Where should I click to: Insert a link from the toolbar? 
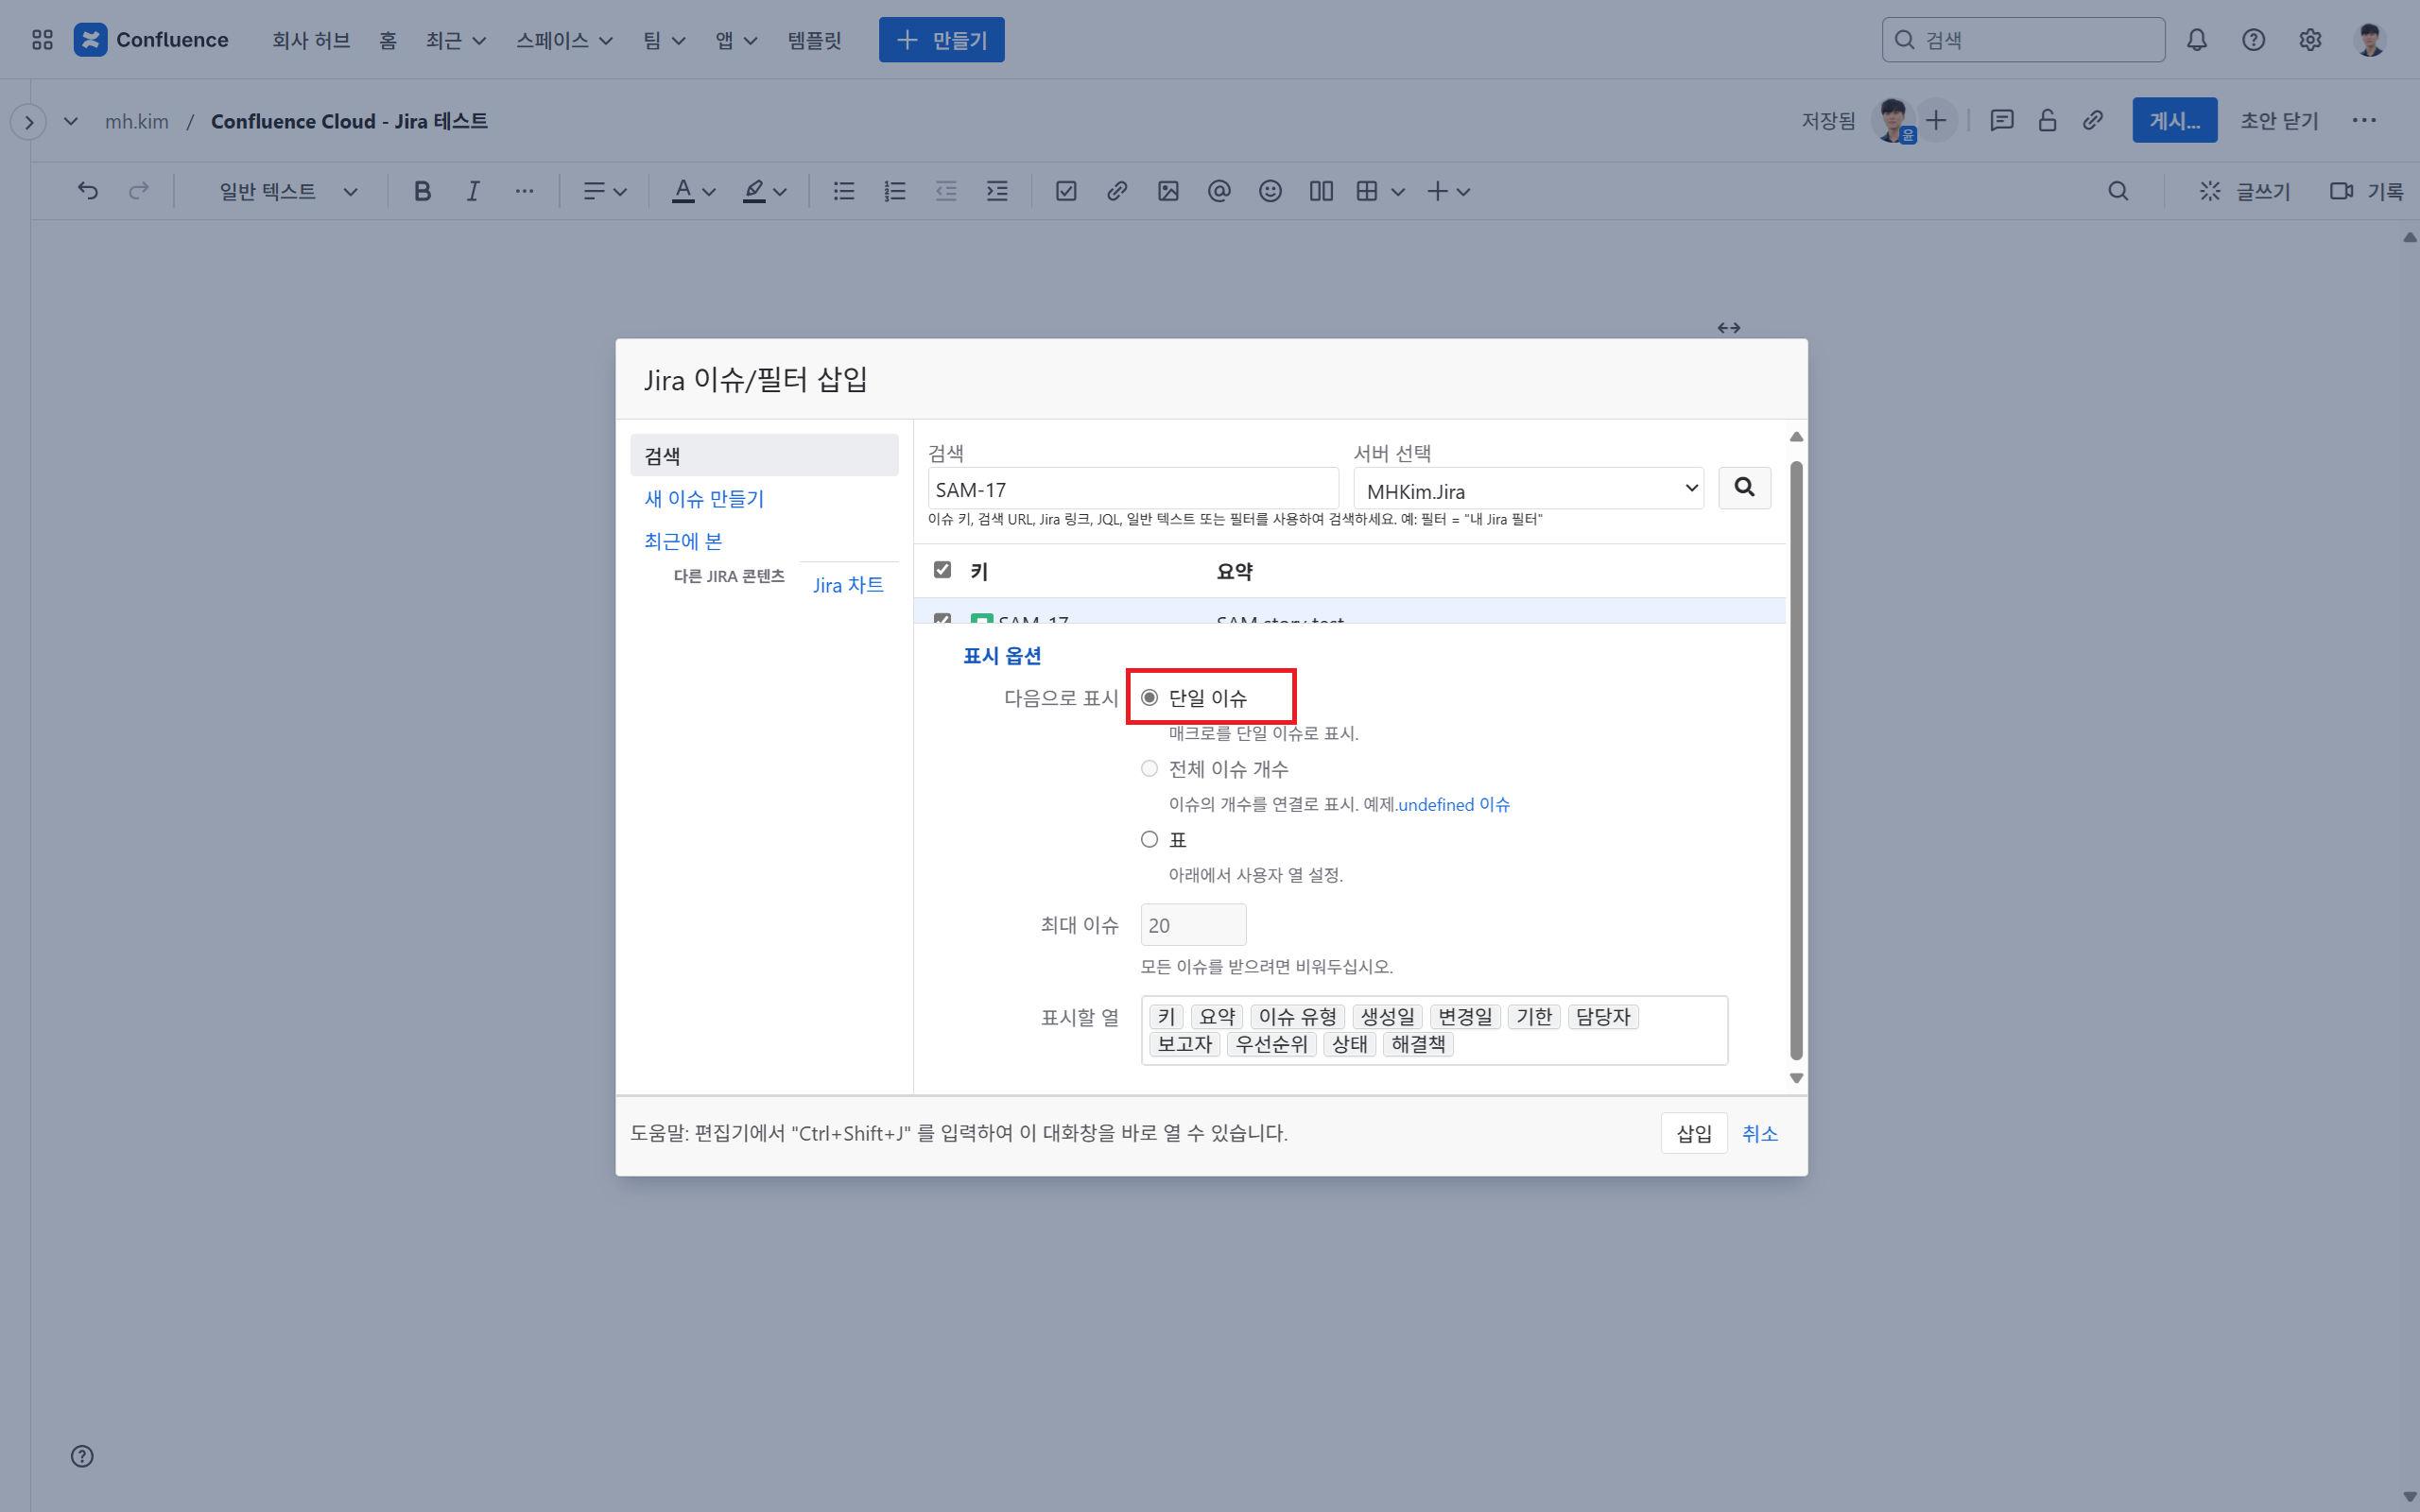click(x=1117, y=191)
